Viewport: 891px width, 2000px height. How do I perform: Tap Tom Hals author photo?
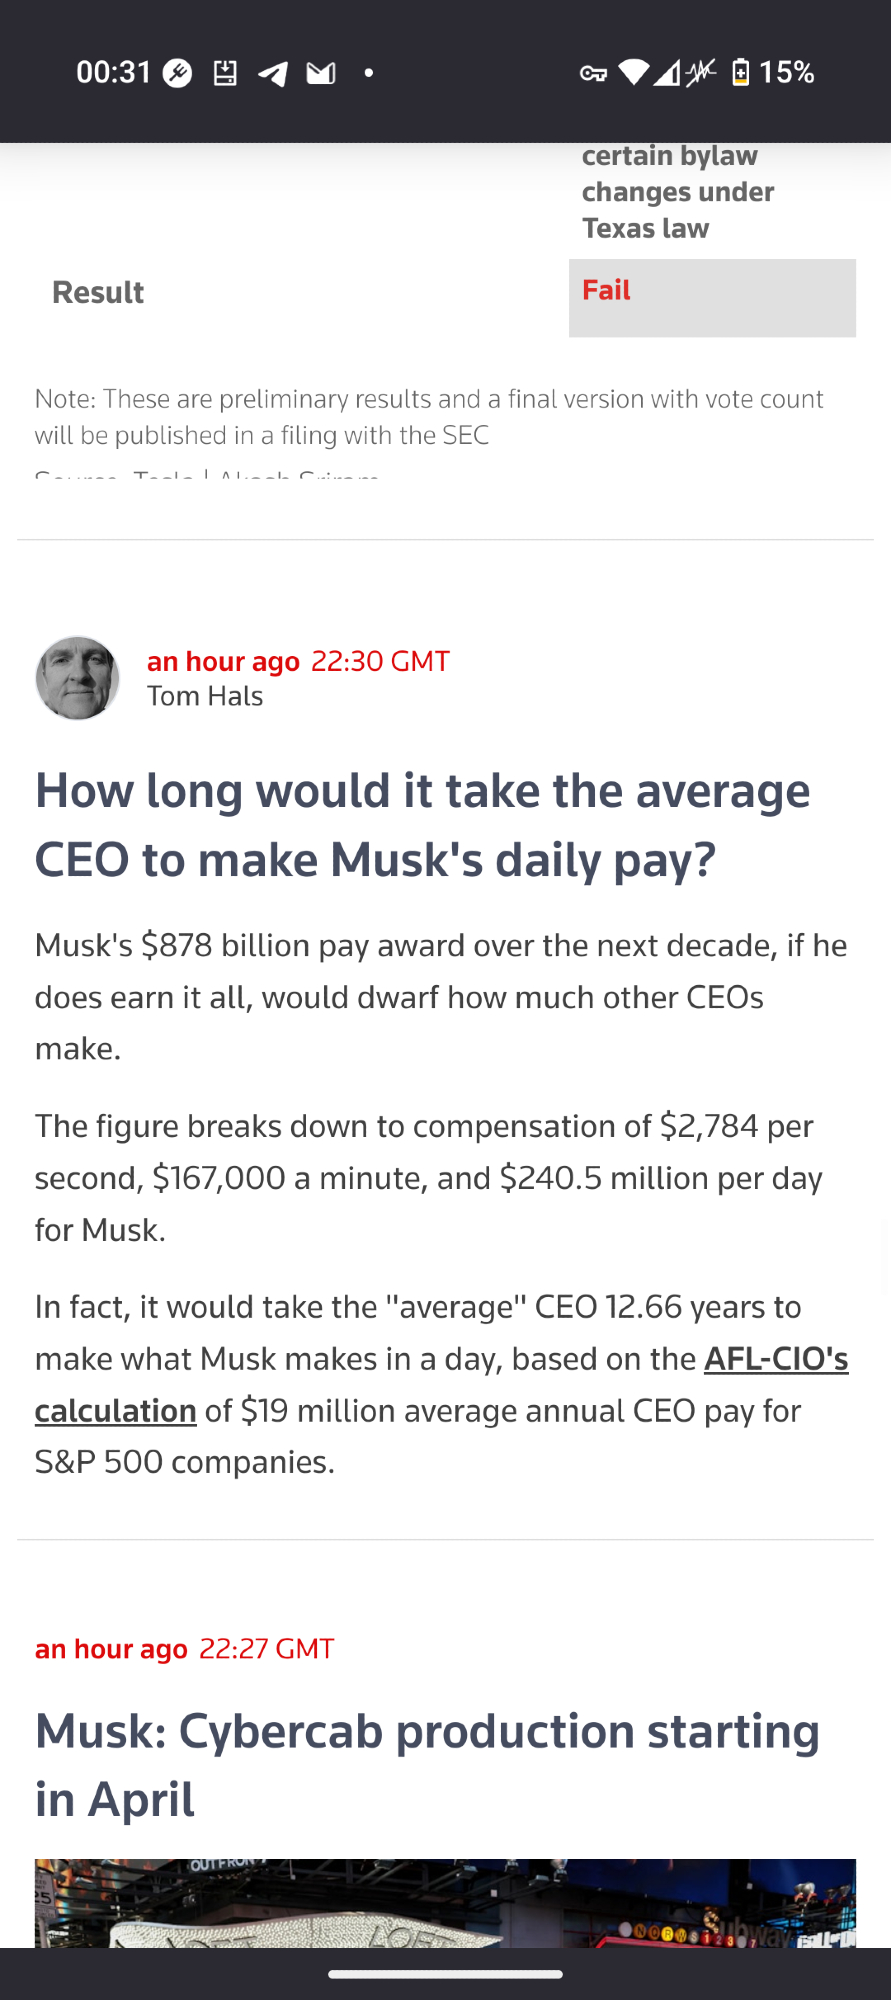tap(77, 678)
